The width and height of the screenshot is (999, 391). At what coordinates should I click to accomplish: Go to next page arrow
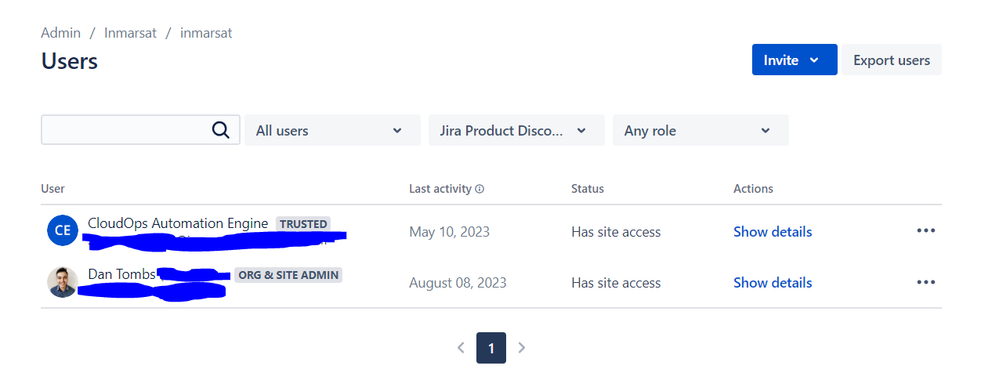(x=521, y=348)
